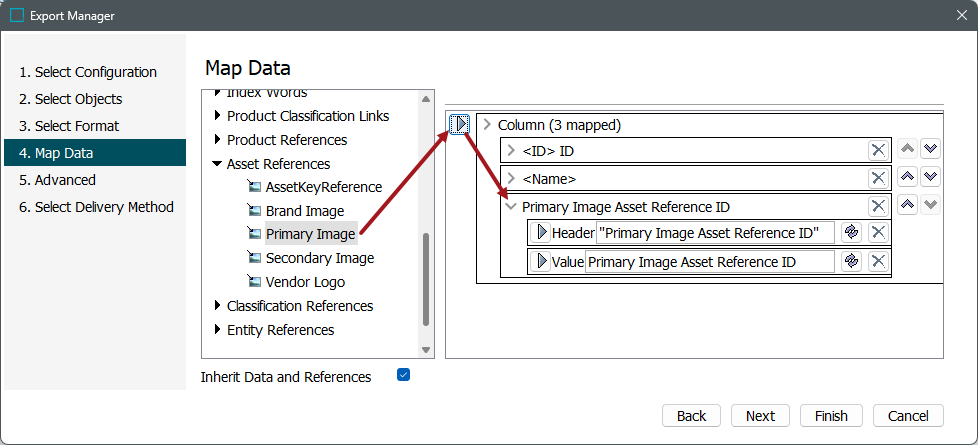Open transformation settings for Value field
Image resolution: width=978 pixels, height=445 pixels.
point(851,262)
